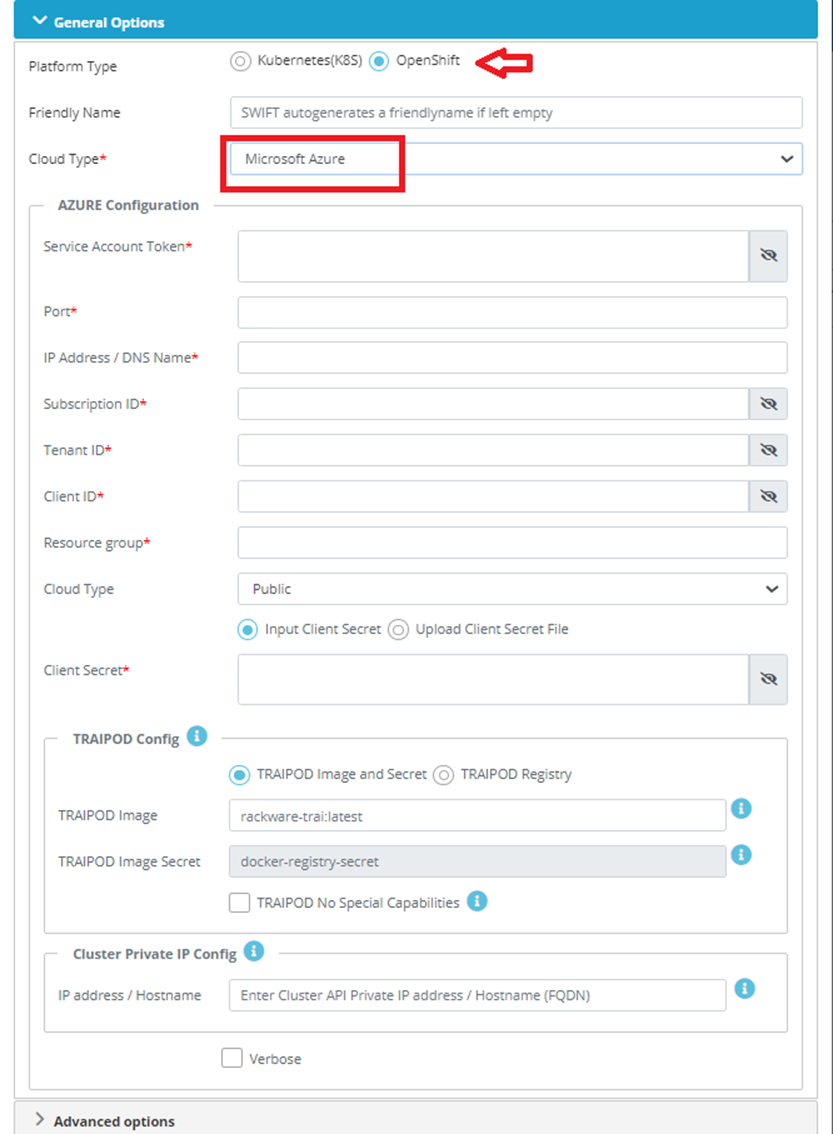
Task: Click the TRAIPOD Image Secret field
Action: click(477, 861)
